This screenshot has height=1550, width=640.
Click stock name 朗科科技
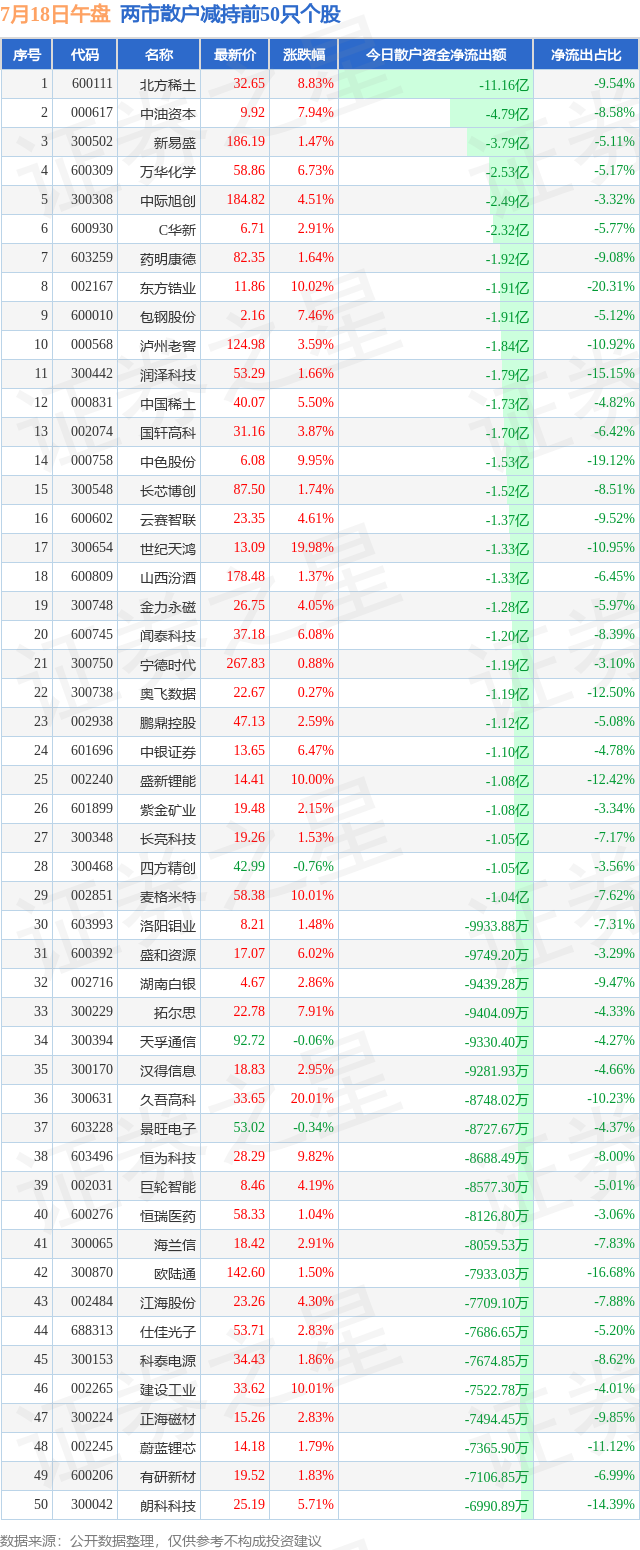[168, 1506]
